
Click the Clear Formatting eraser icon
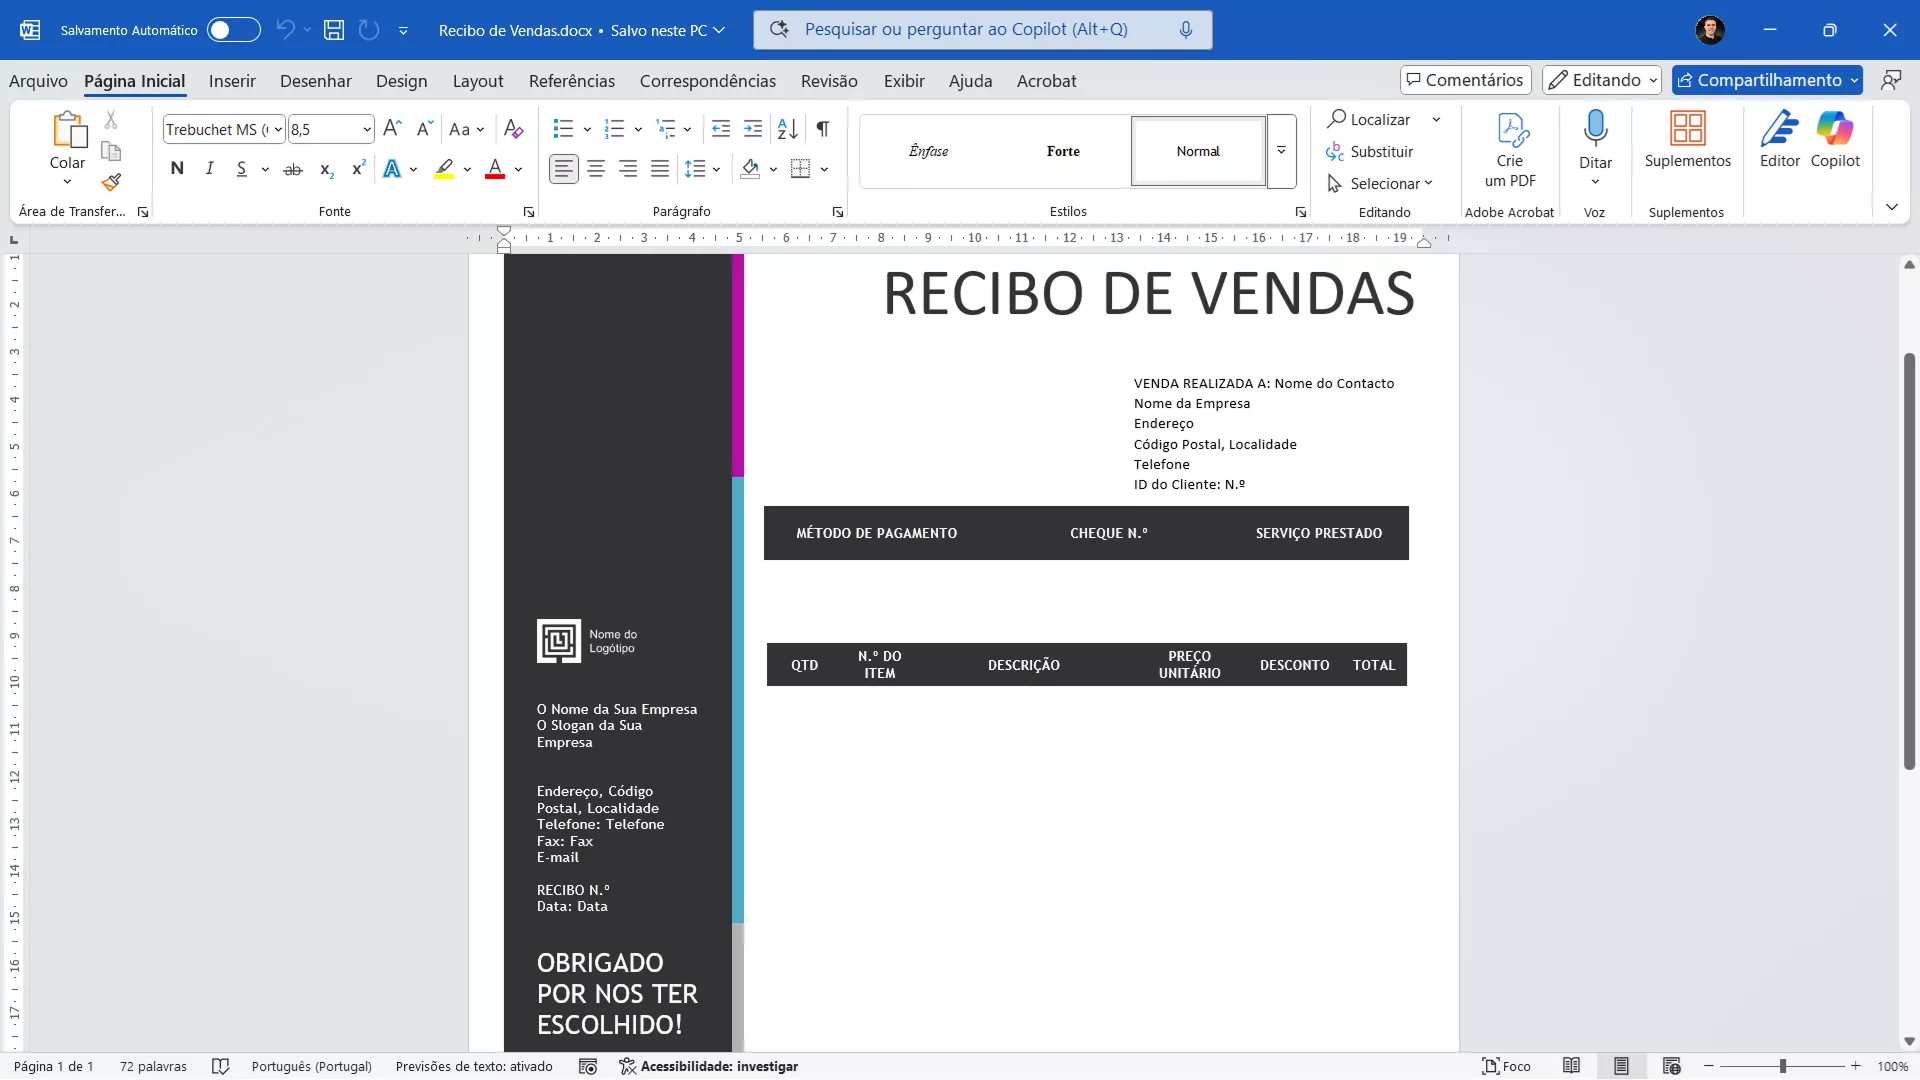click(x=513, y=129)
